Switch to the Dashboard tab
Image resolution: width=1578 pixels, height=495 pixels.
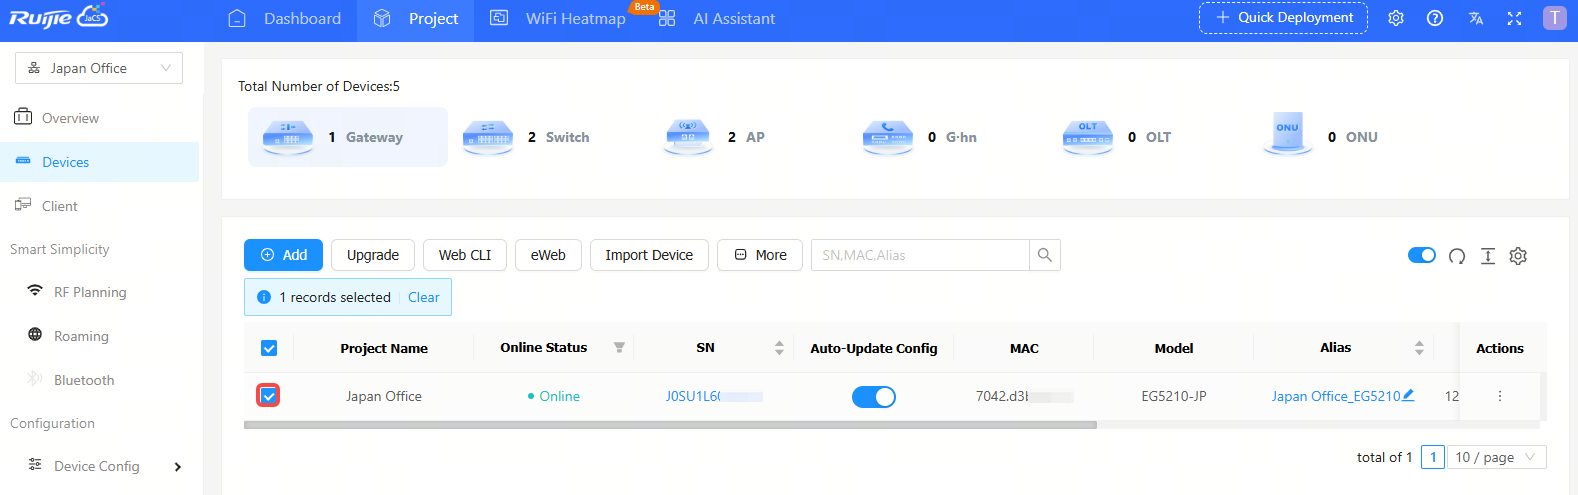coord(285,19)
